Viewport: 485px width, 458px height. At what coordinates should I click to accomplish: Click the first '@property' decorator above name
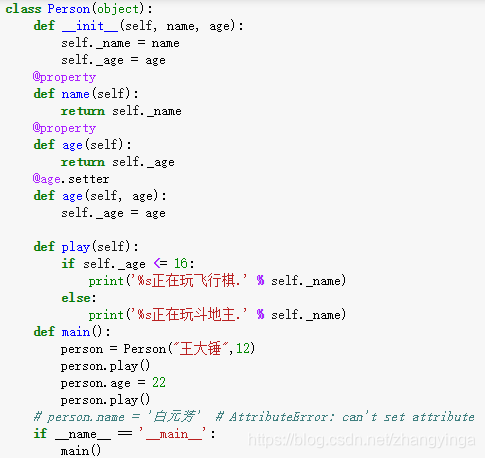pos(65,77)
